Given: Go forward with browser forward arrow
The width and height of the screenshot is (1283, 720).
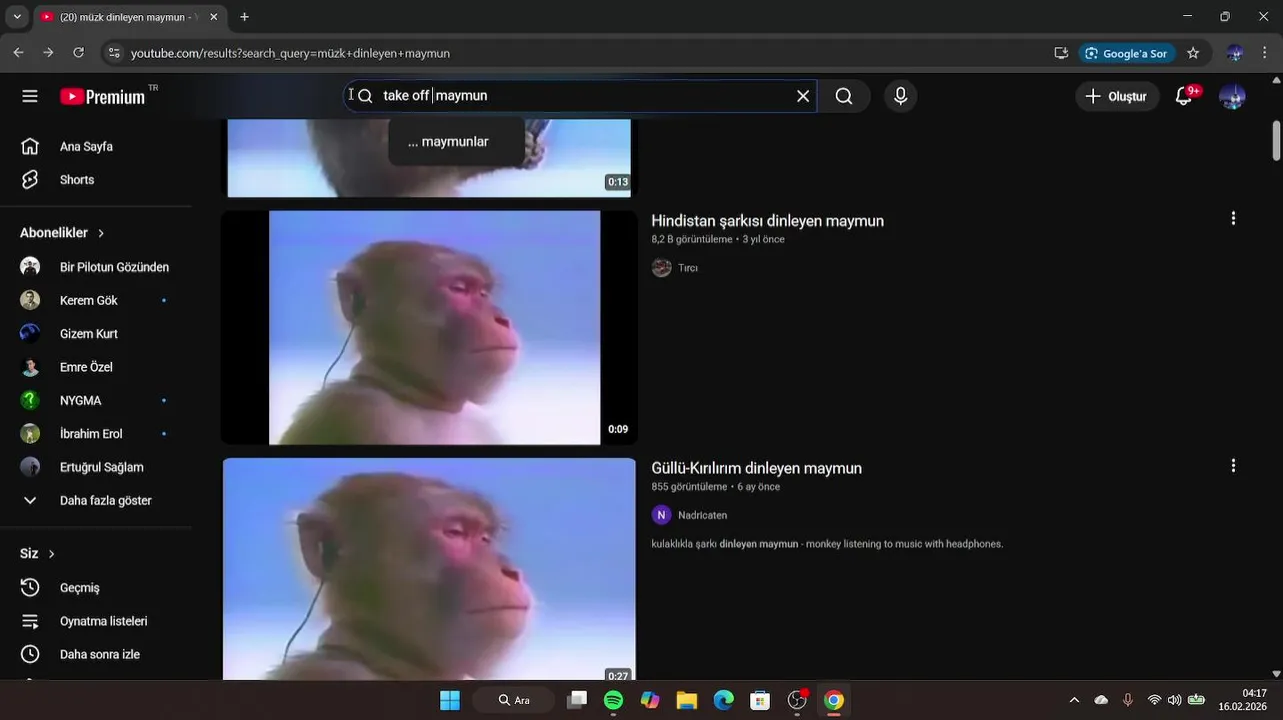Looking at the screenshot, I should (x=48, y=53).
